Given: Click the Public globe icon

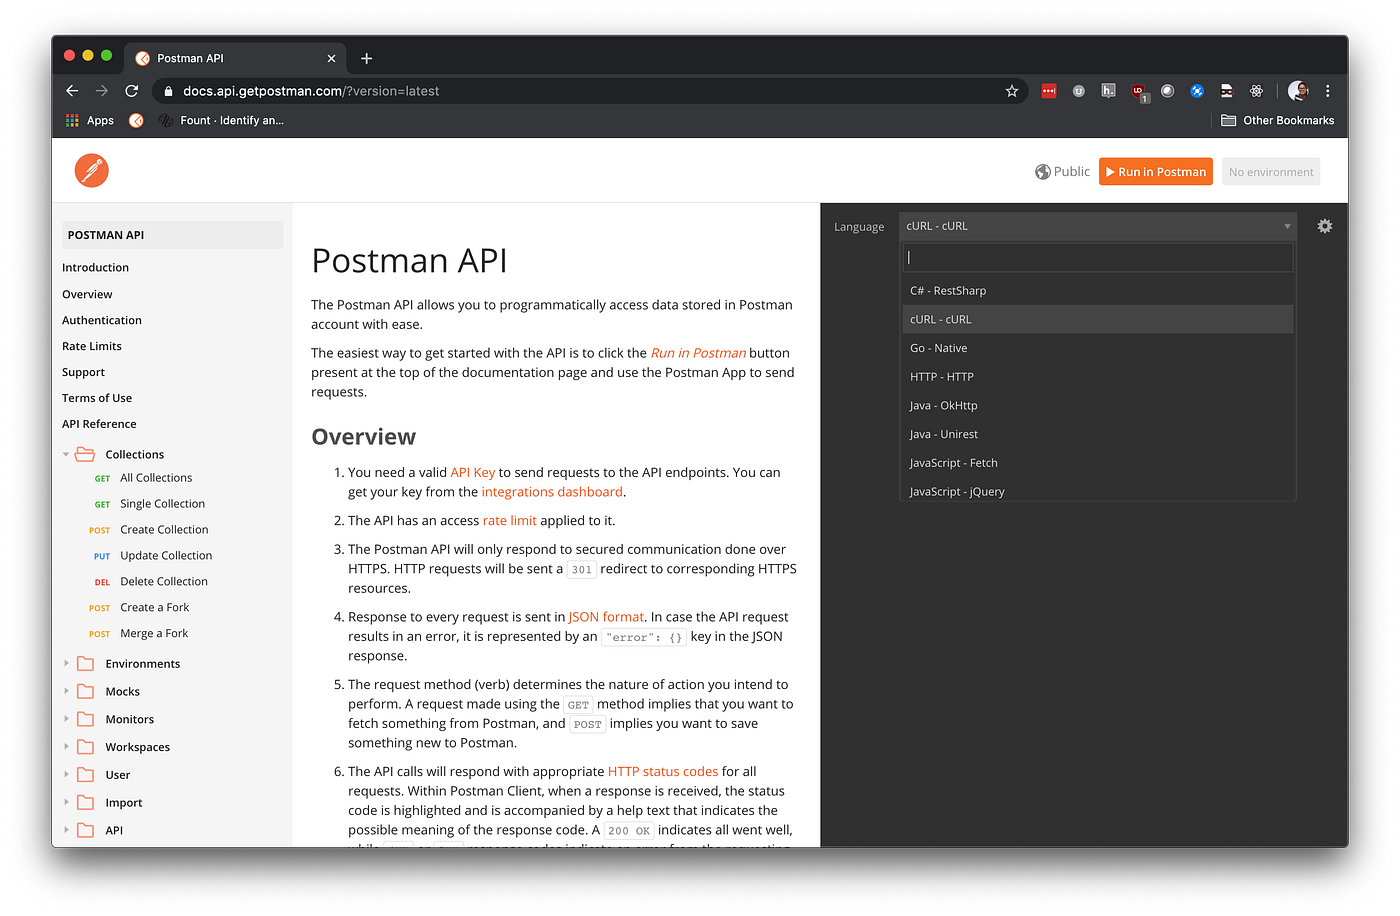Looking at the screenshot, I should [x=1041, y=171].
